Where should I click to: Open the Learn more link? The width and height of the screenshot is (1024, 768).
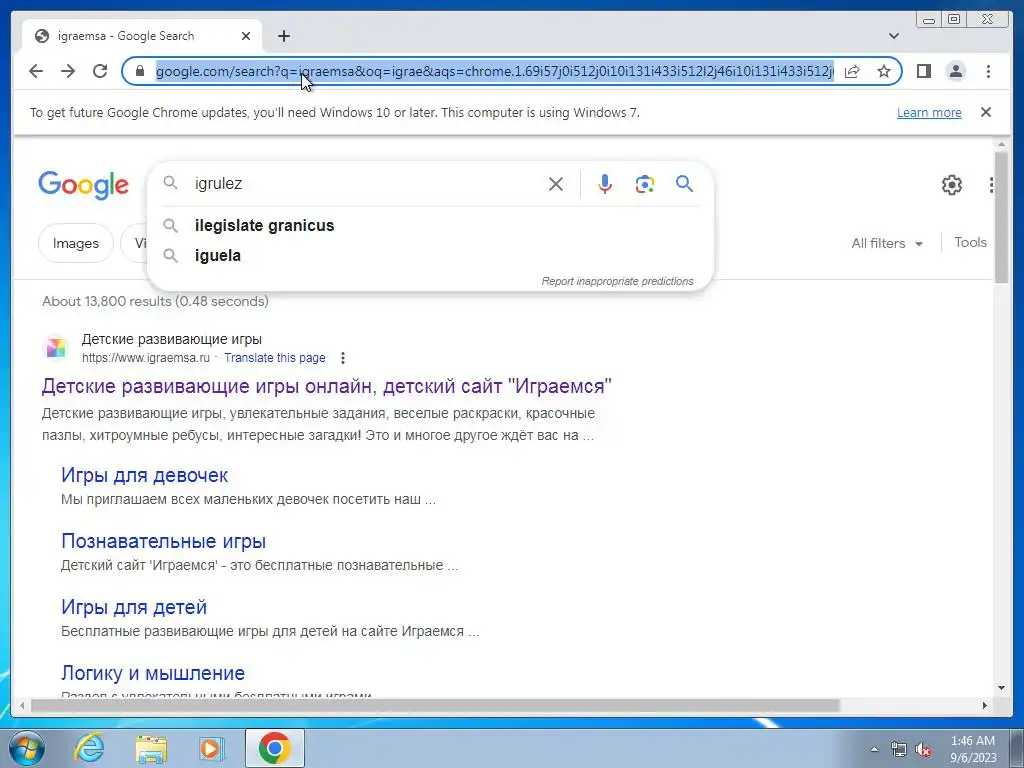point(929,112)
